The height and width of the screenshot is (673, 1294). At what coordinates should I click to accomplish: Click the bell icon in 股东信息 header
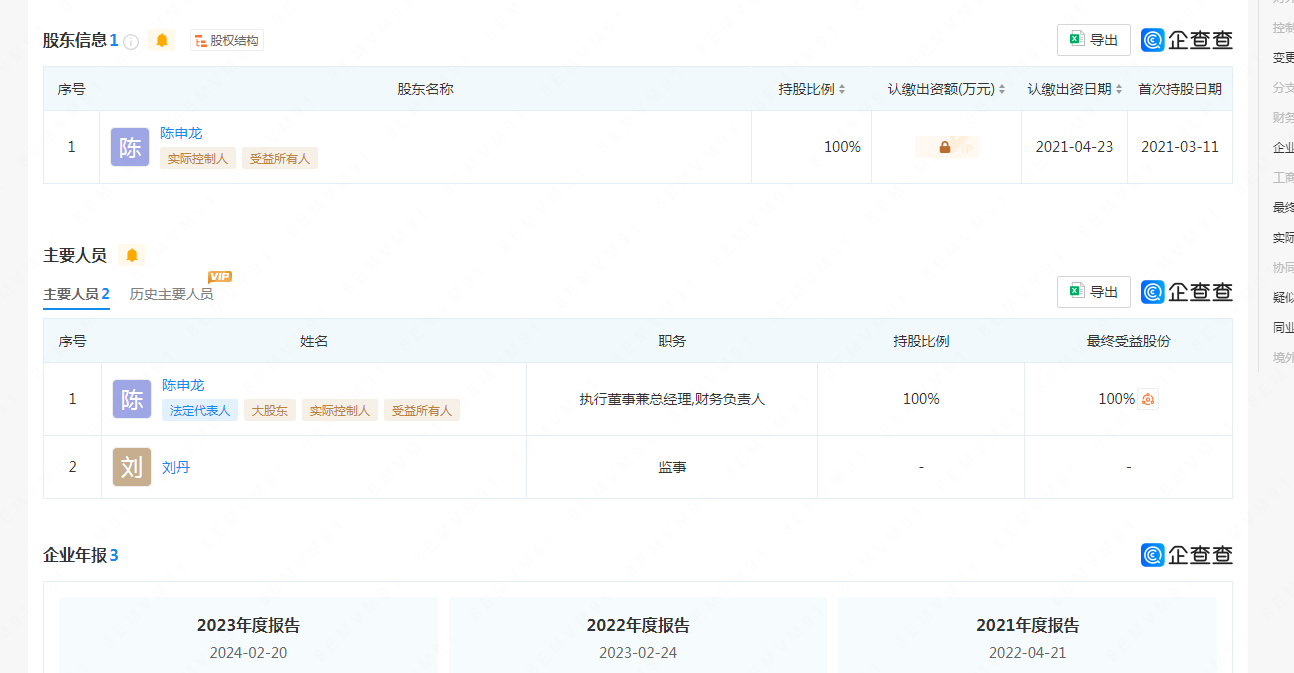pyautogui.click(x=162, y=40)
